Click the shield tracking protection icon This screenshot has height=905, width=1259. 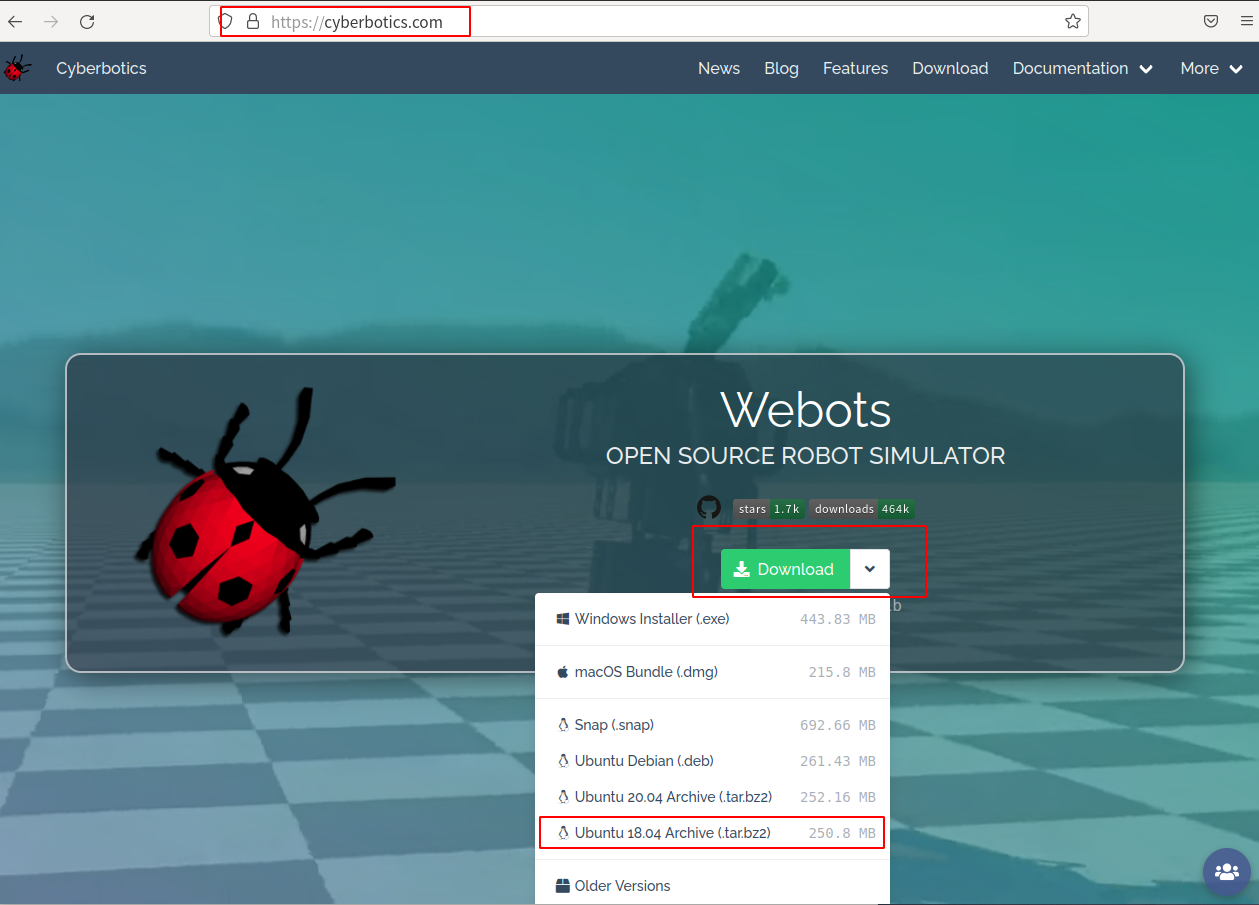point(226,21)
